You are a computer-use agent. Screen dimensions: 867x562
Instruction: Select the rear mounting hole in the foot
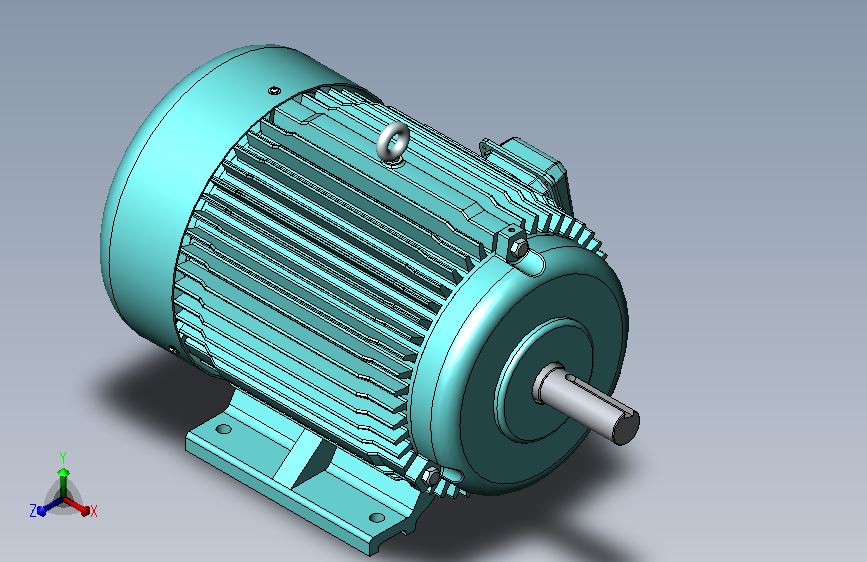[x=223, y=429]
